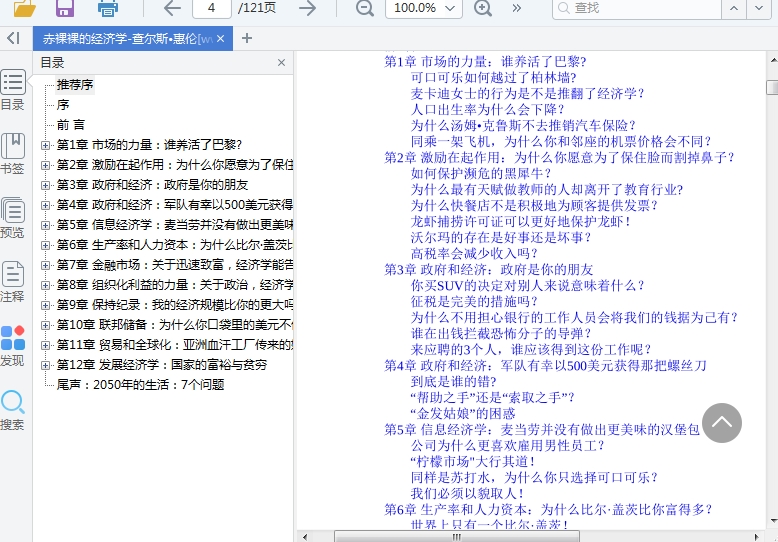Expand 第5章 信息经济学 tree node
Viewport: 778px width, 542px height.
(x=46, y=225)
